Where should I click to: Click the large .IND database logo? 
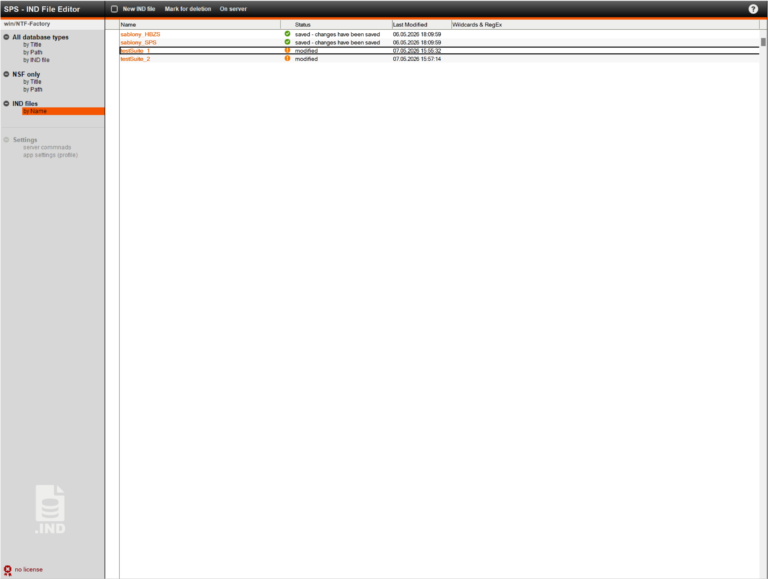point(50,509)
